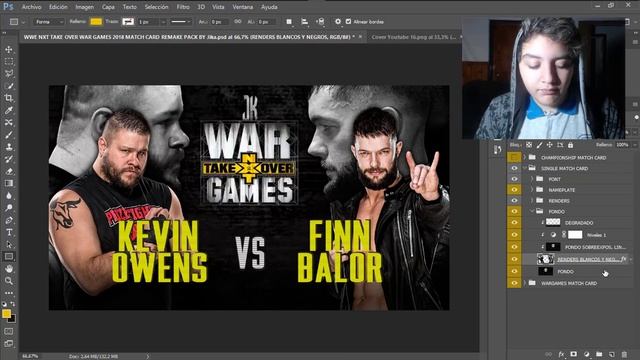Open the Edición menu
Viewport: 640px width, 360px height.
pos(58,7)
